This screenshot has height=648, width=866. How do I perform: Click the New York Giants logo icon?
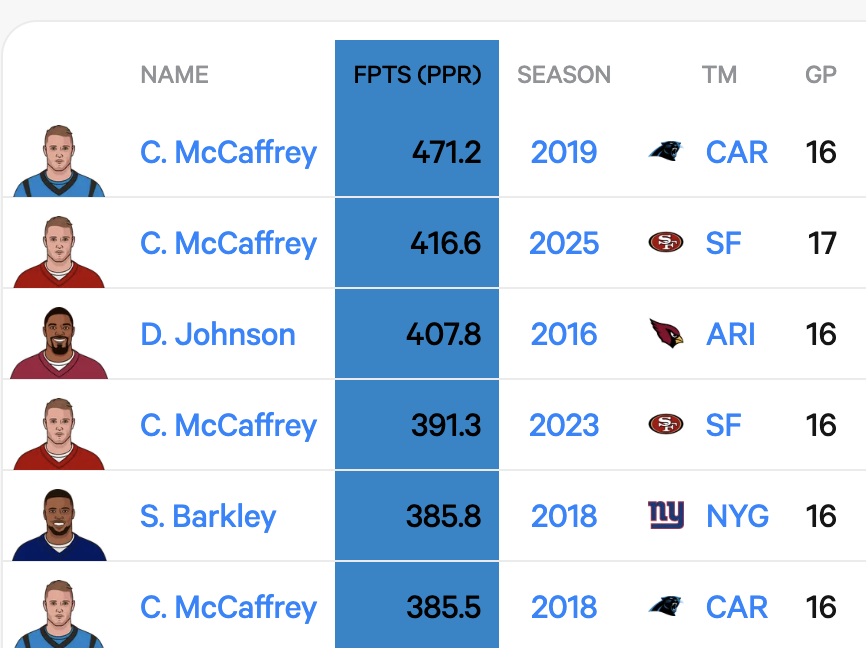click(x=666, y=516)
